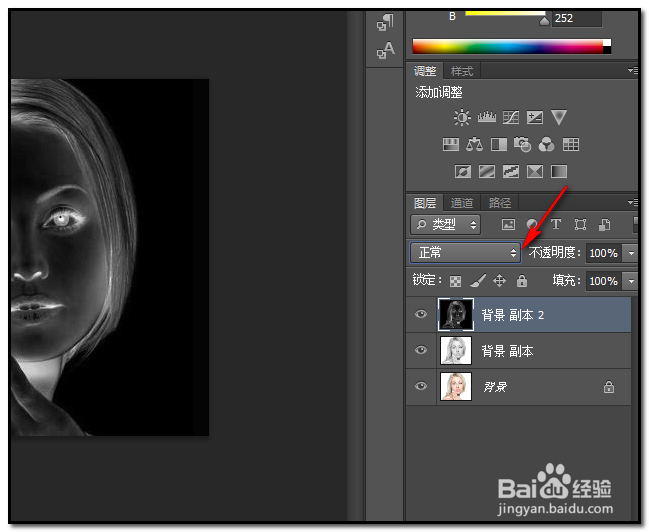The image size is (649, 532).
Task: Open the 类型 layer filter dropdown
Action: click(x=445, y=225)
